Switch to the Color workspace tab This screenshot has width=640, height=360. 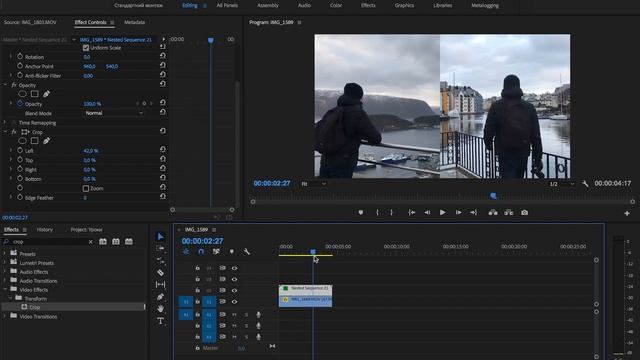pos(336,5)
